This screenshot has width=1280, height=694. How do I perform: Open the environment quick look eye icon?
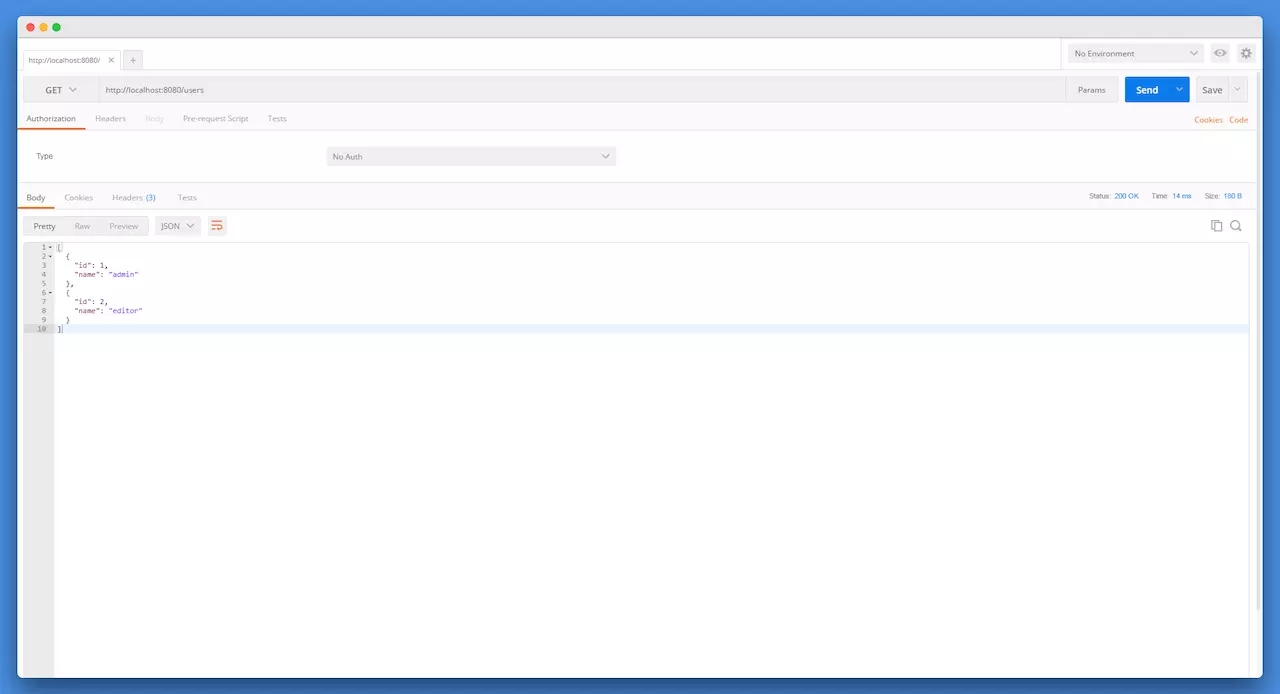(1220, 53)
